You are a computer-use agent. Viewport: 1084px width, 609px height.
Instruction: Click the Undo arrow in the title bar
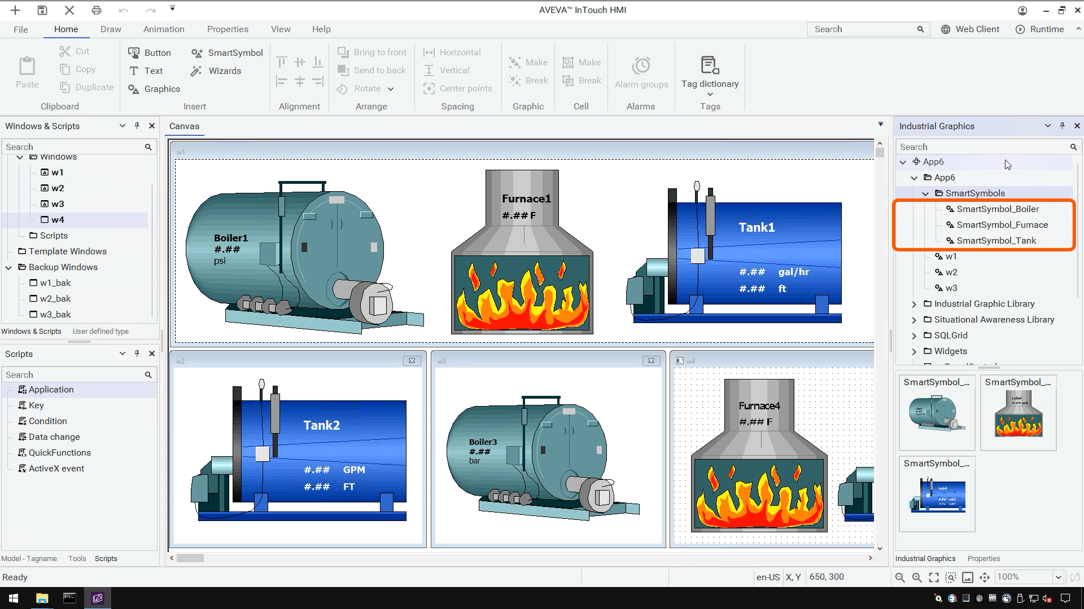coord(123,10)
